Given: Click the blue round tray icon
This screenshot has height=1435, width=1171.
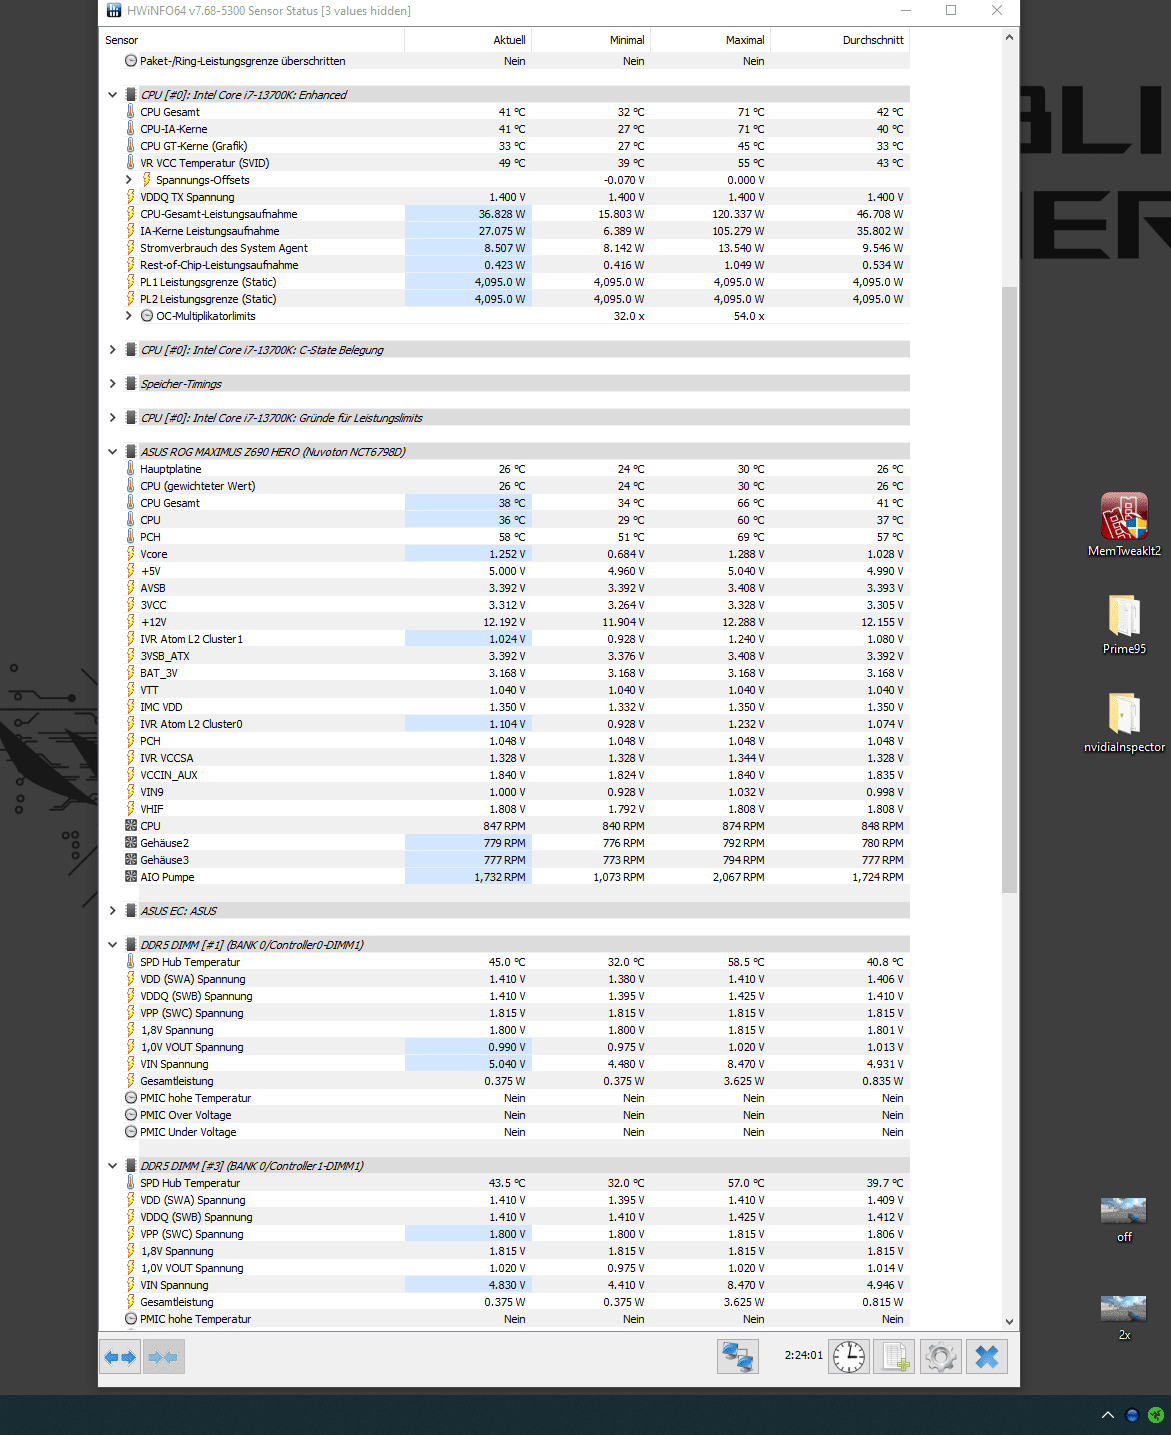Looking at the screenshot, I should (1132, 1415).
